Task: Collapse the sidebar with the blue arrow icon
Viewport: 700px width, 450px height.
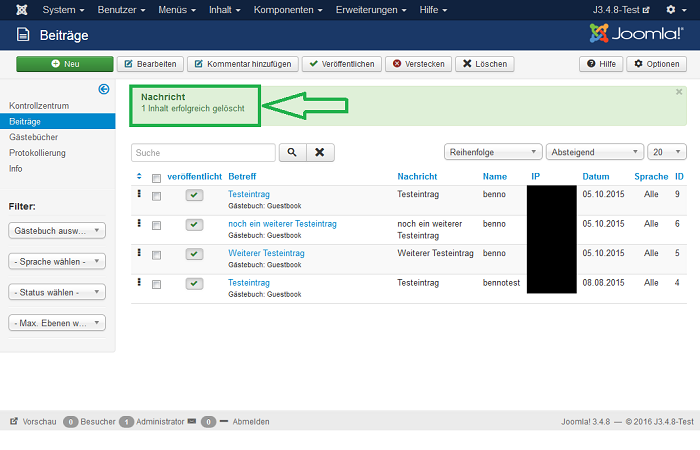Action: click(x=103, y=89)
